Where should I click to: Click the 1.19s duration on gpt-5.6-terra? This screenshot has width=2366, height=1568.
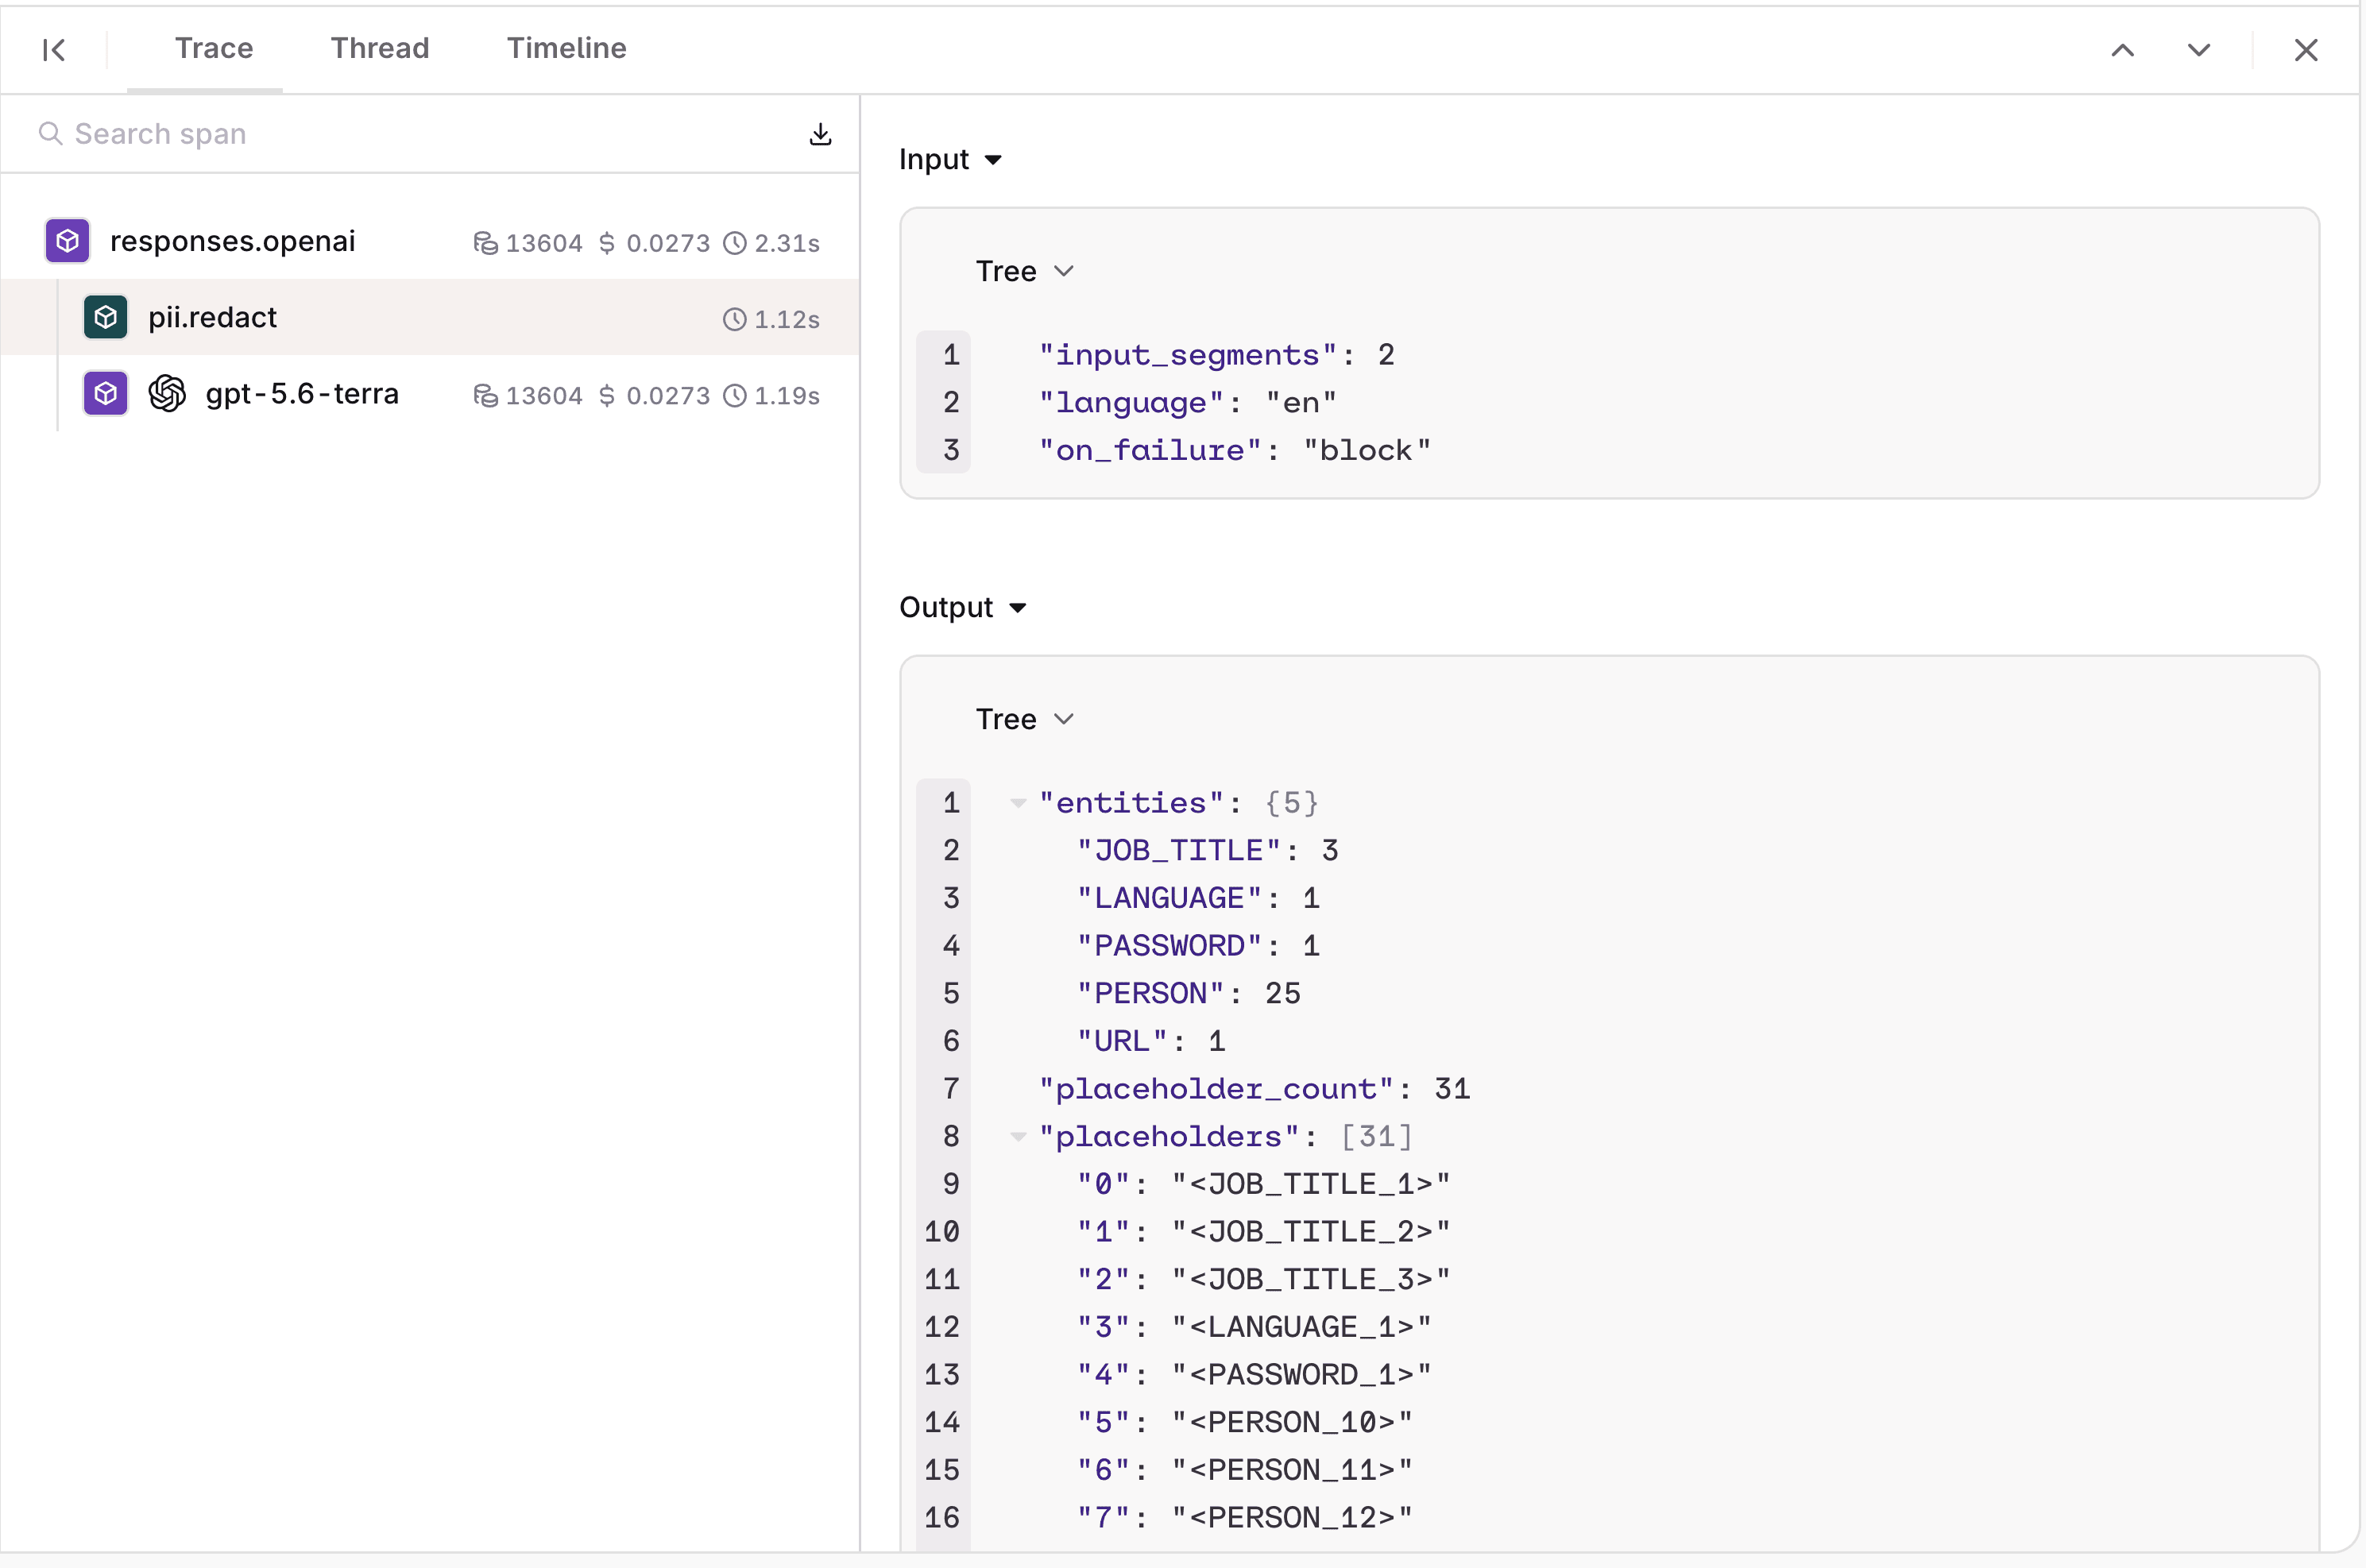click(787, 396)
